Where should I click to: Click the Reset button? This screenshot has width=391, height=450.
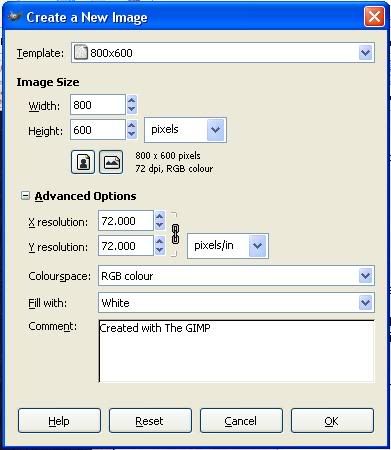click(x=150, y=421)
